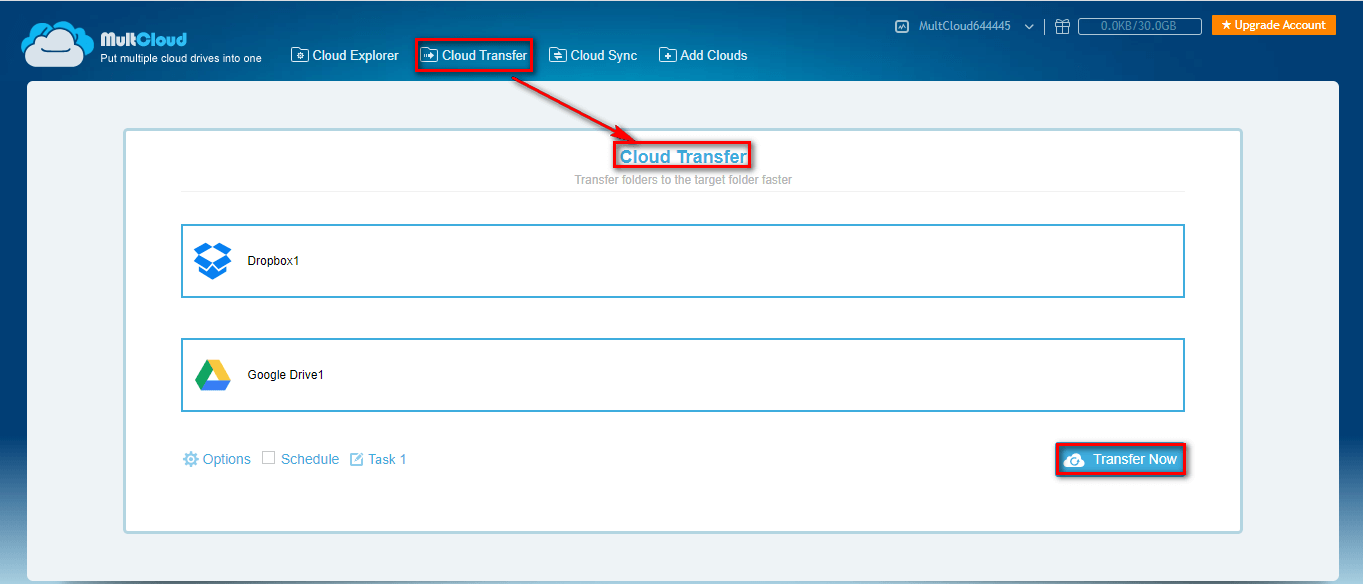1363x584 pixels.
Task: Click the Schedule label
Action: pyautogui.click(x=310, y=459)
